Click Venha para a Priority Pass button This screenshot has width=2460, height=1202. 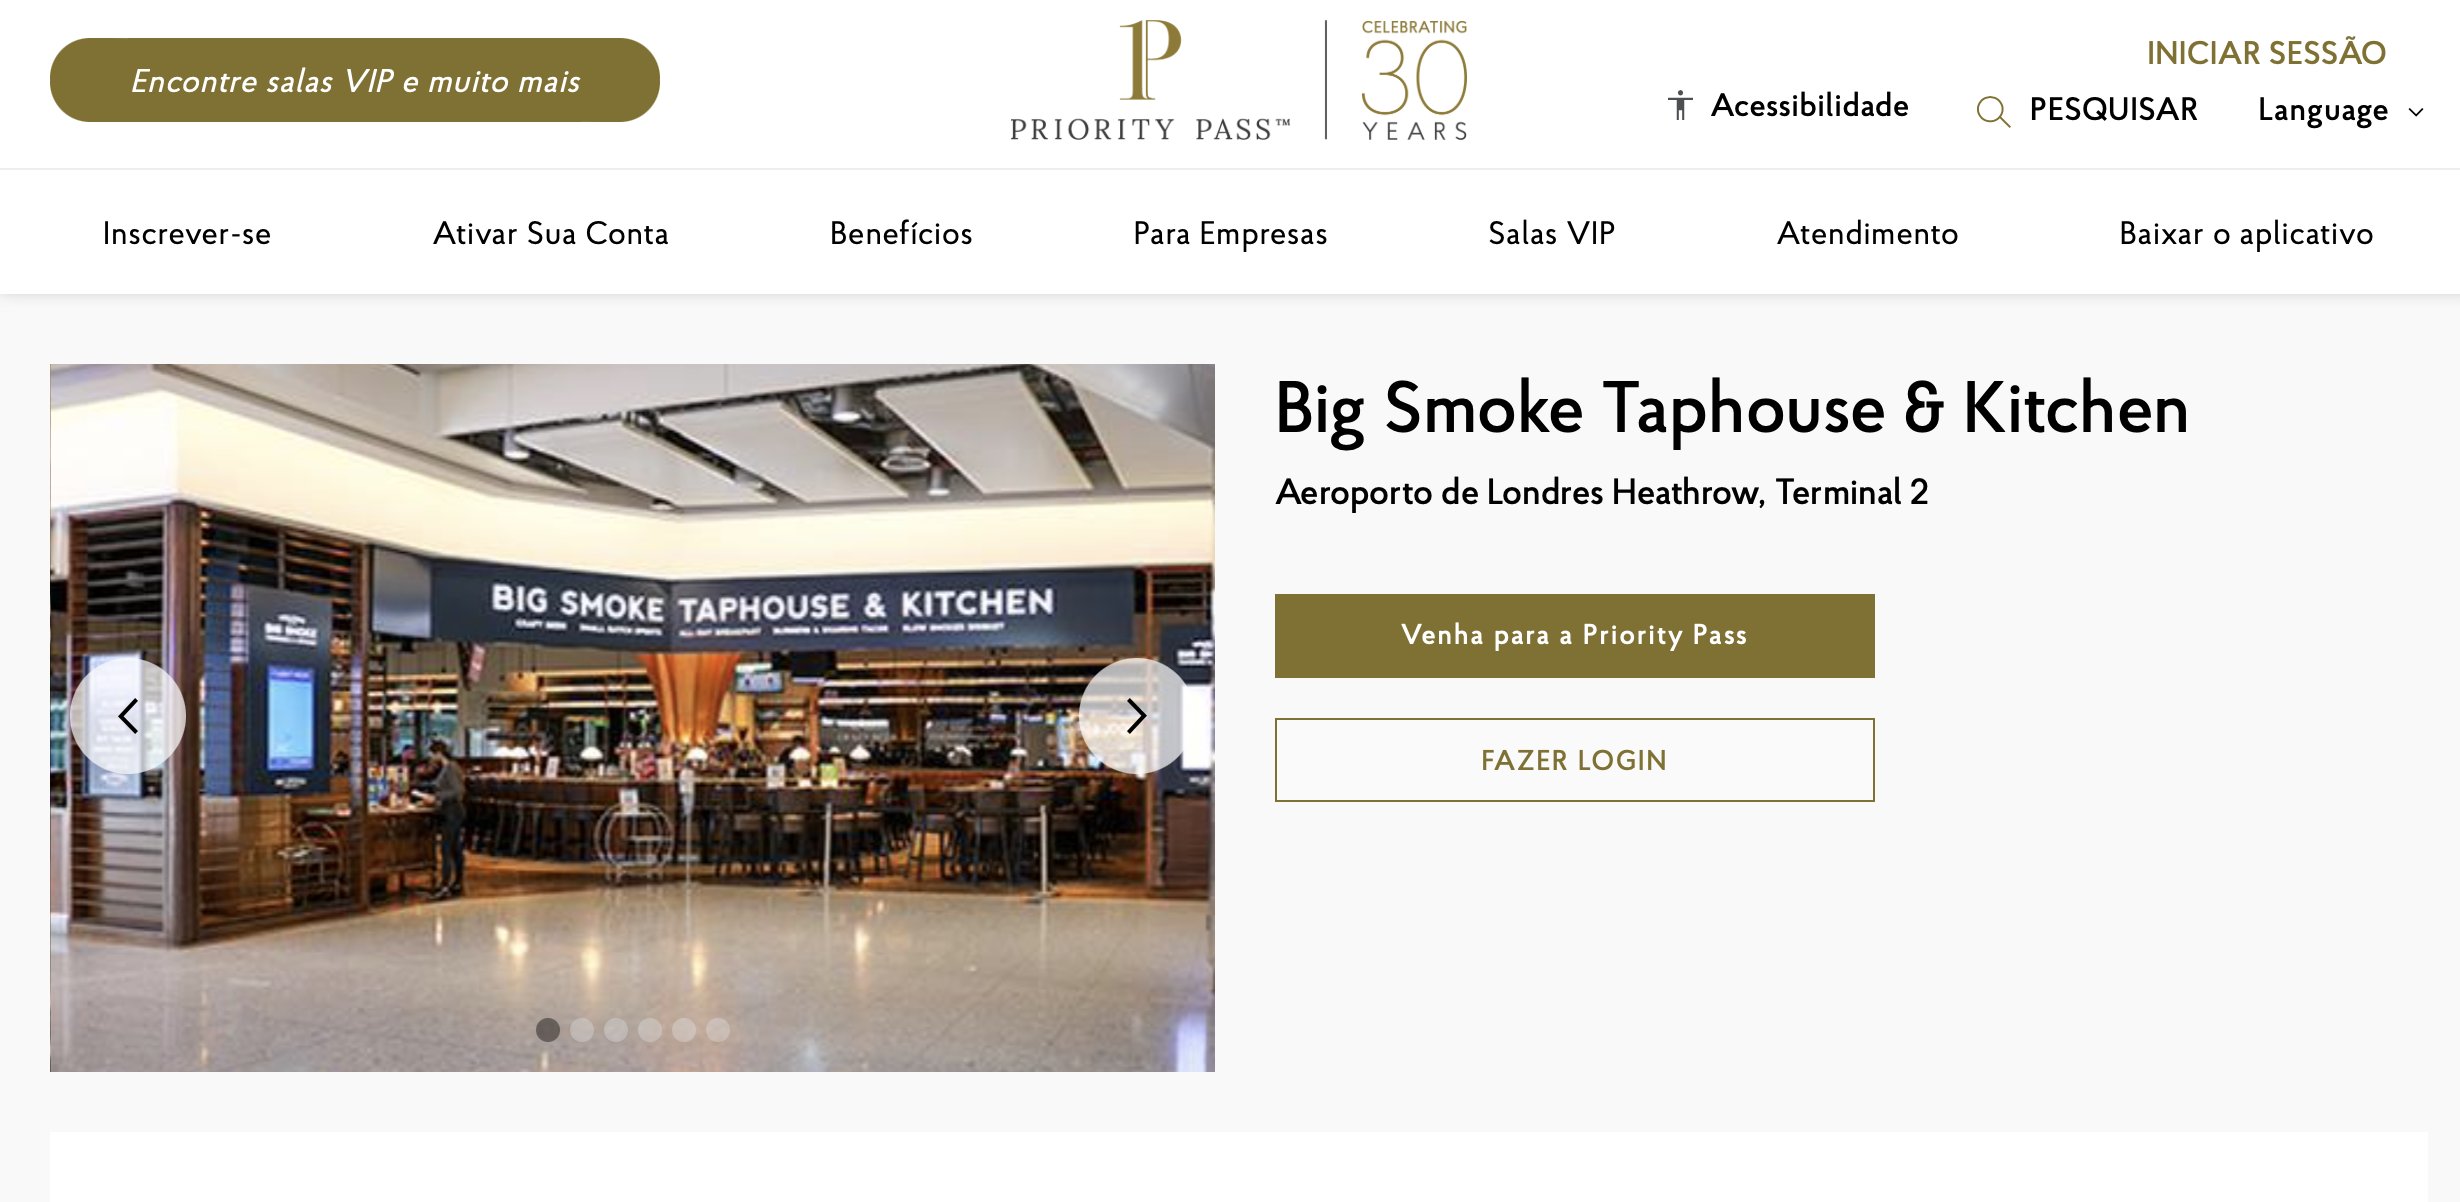[x=1574, y=636]
